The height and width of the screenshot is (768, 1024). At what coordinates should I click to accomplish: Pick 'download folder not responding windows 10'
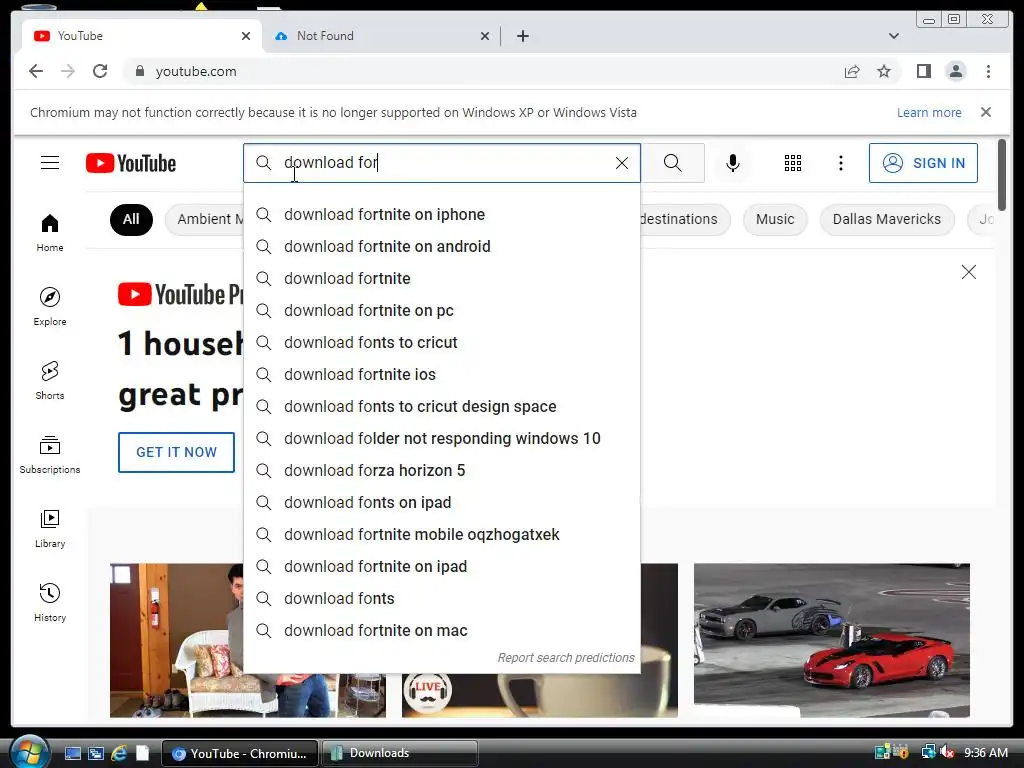(442, 438)
